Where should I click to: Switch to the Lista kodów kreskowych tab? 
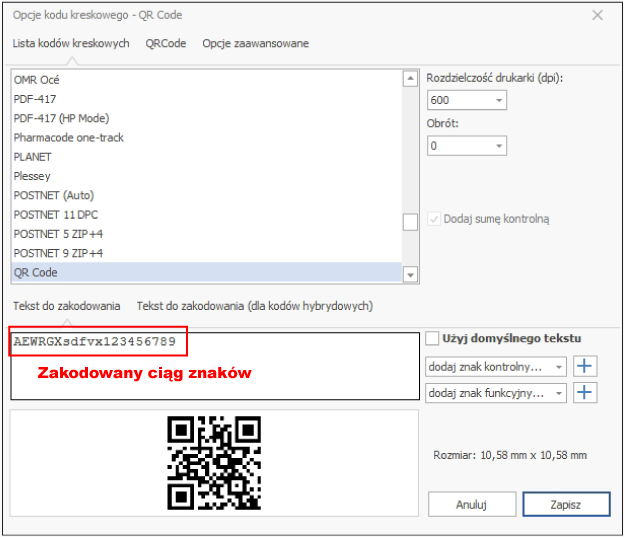(x=71, y=43)
